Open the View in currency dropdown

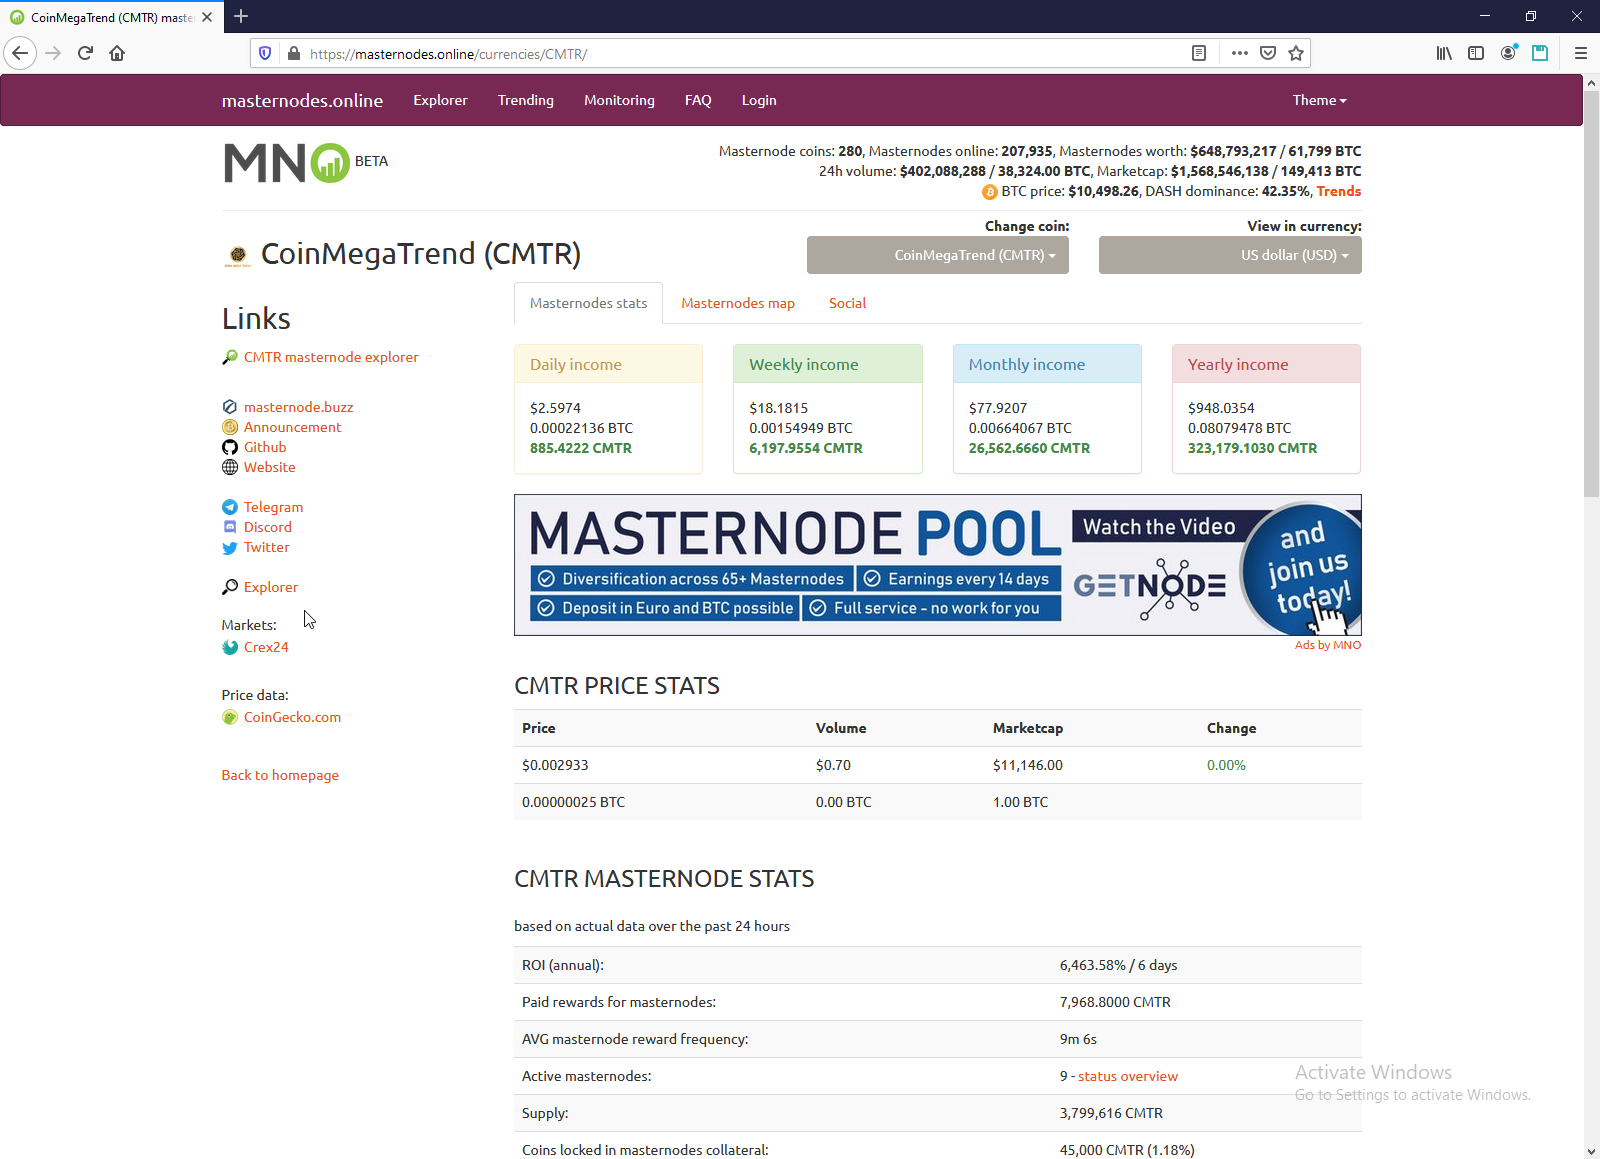pyautogui.click(x=1230, y=255)
